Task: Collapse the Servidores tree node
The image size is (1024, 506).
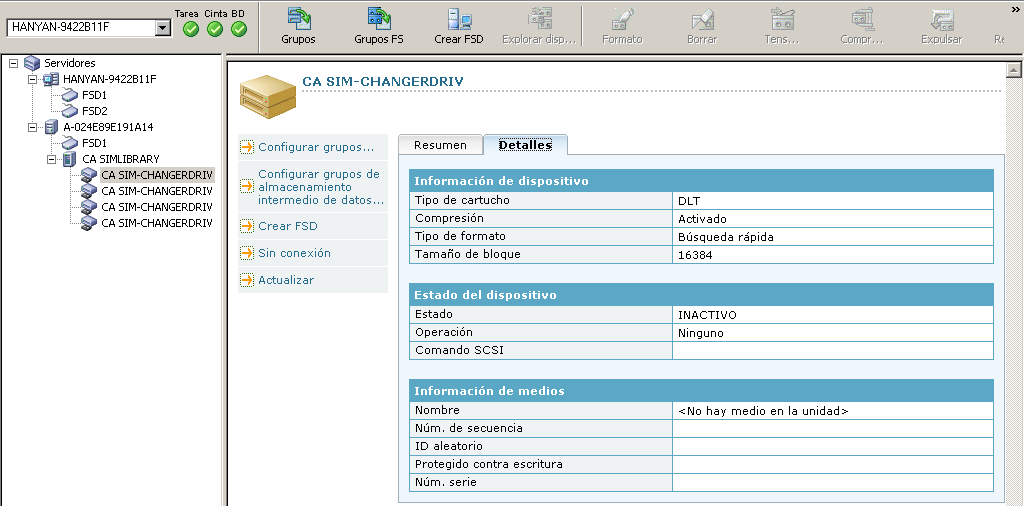Action: (13, 63)
